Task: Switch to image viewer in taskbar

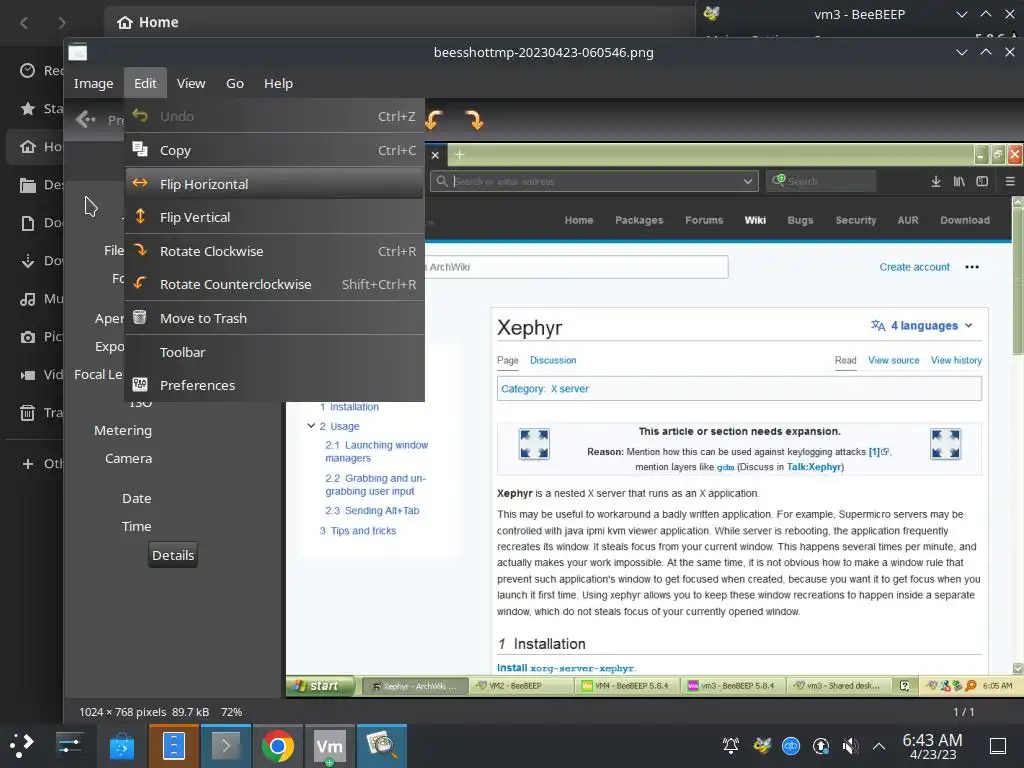Action: (x=381, y=746)
